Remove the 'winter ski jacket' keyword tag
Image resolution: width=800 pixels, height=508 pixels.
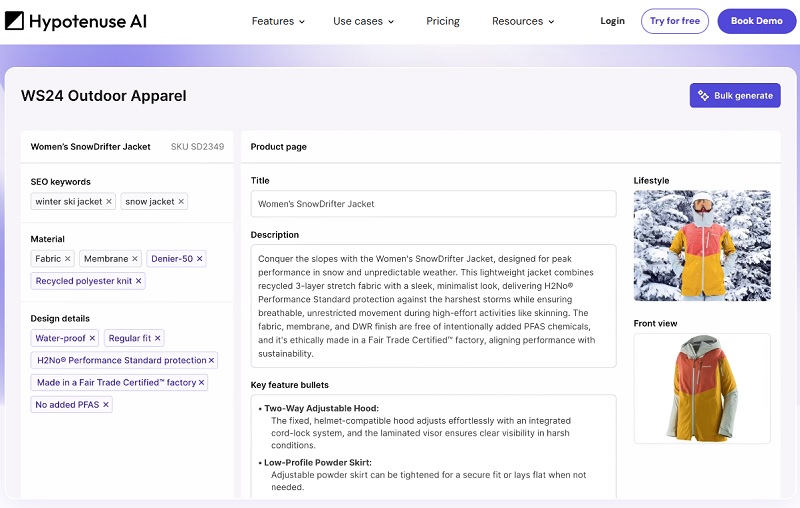pos(109,202)
